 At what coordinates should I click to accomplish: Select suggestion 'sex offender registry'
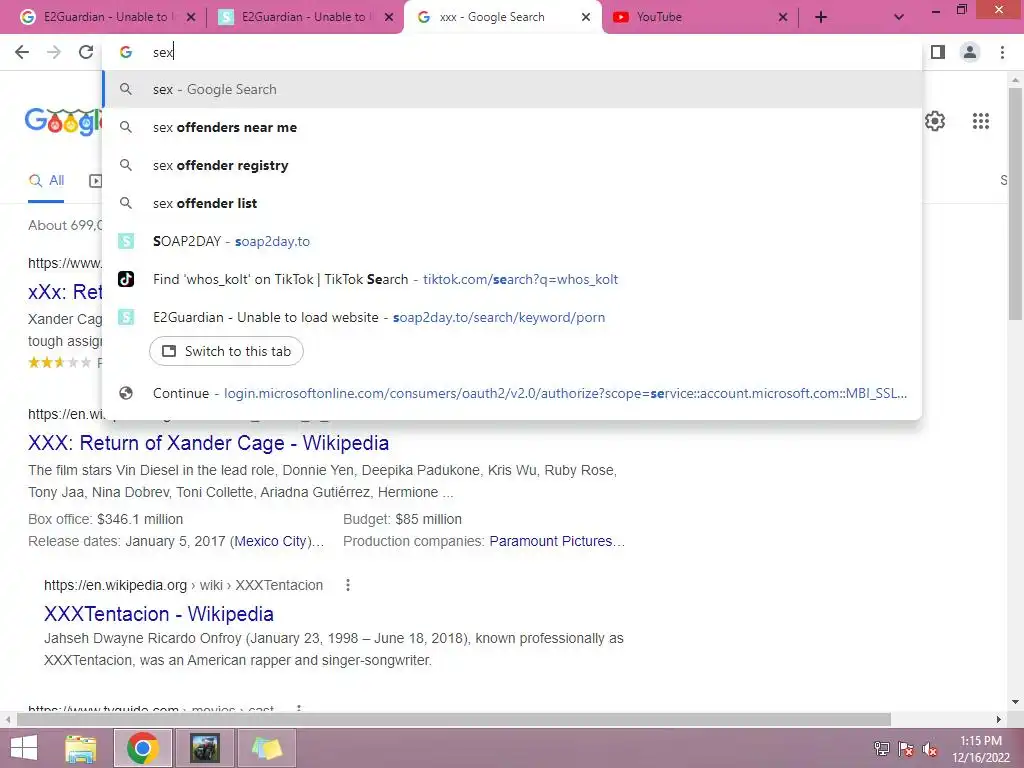coord(513,165)
